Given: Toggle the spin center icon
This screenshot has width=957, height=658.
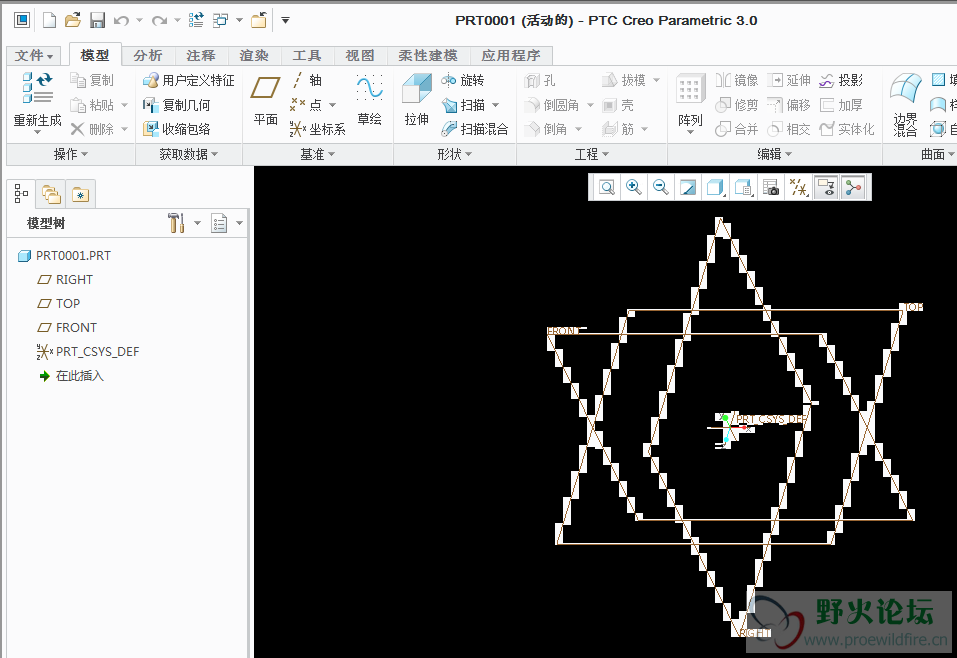Looking at the screenshot, I should [854, 187].
